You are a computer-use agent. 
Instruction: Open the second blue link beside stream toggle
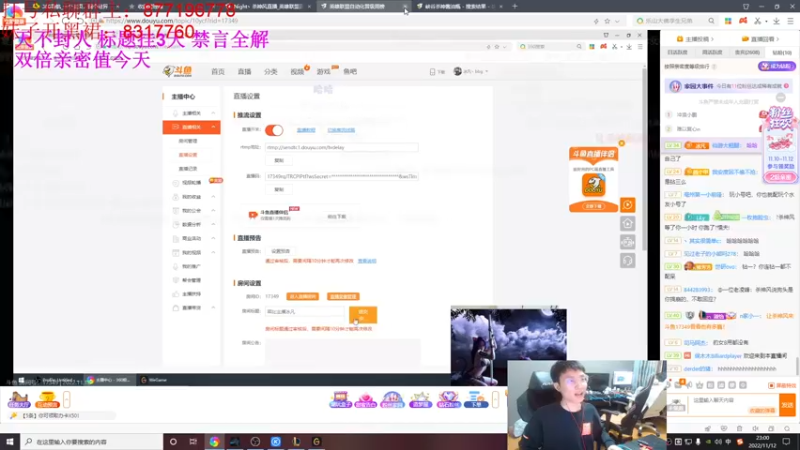point(341,130)
